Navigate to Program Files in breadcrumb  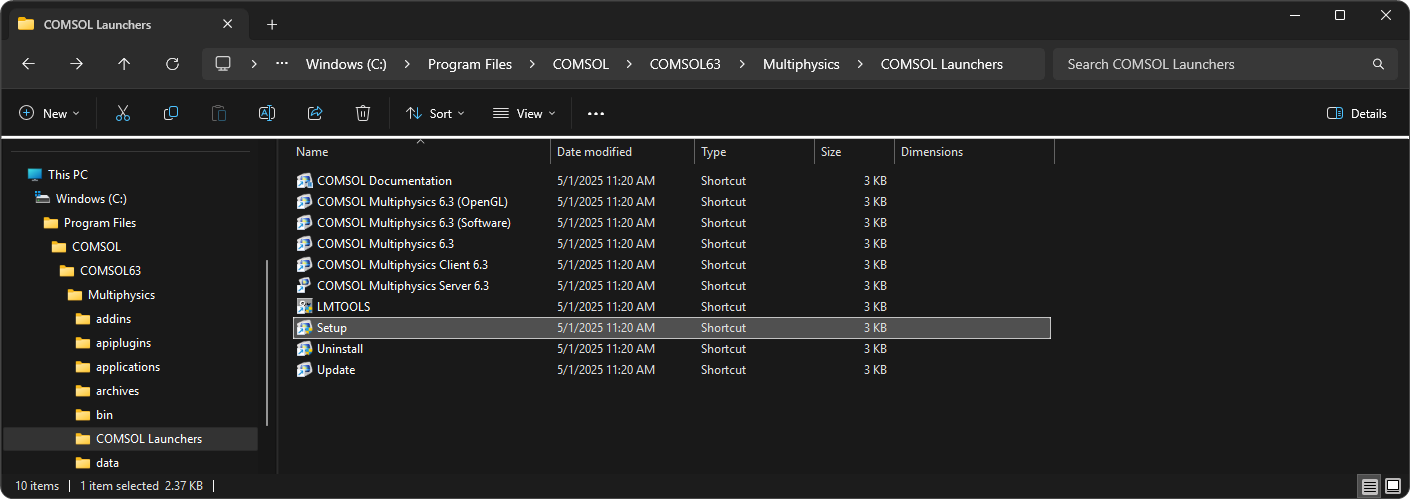(x=470, y=64)
